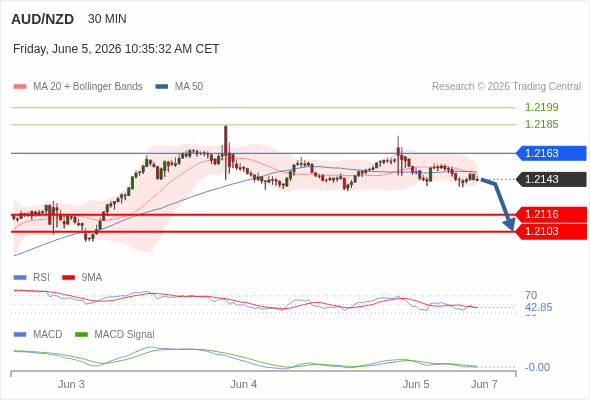Image resolution: width=590 pixels, height=400 pixels.
Task: Click the 9MA red legend marker
Action: coord(68,278)
